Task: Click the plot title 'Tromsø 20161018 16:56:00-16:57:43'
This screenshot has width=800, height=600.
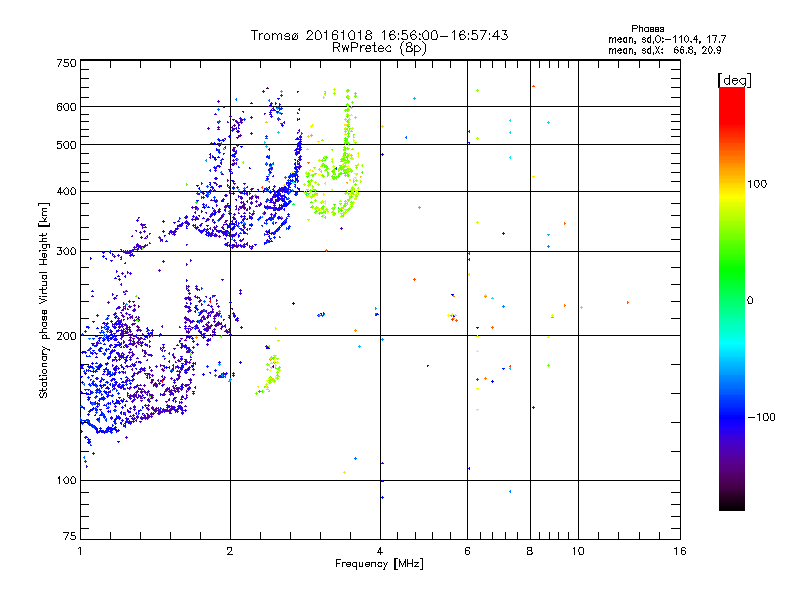Action: click(x=379, y=35)
